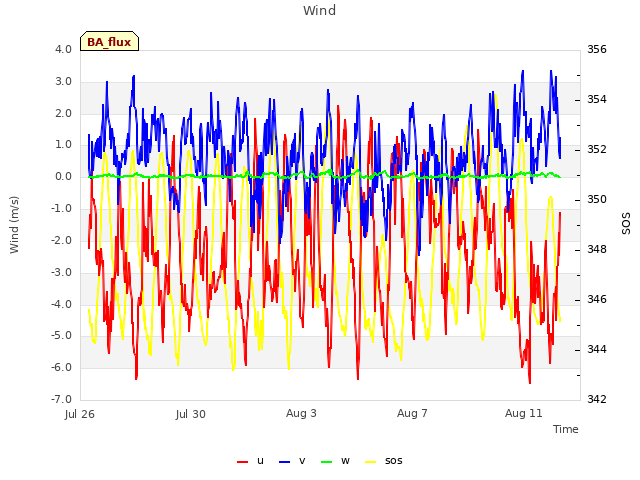Select the 'sos' legend label text

point(393,461)
